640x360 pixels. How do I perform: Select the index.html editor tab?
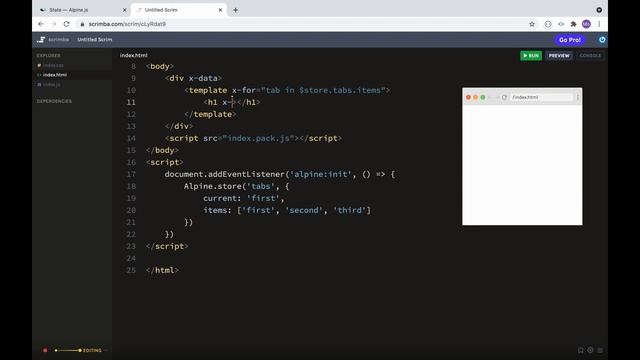(x=133, y=55)
